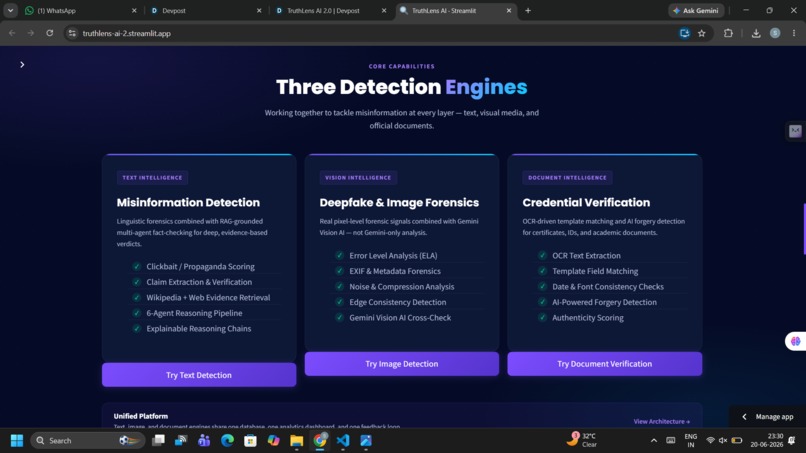Click 6-Agent Reasoning Pipeline item
The image size is (806, 453).
pos(194,313)
